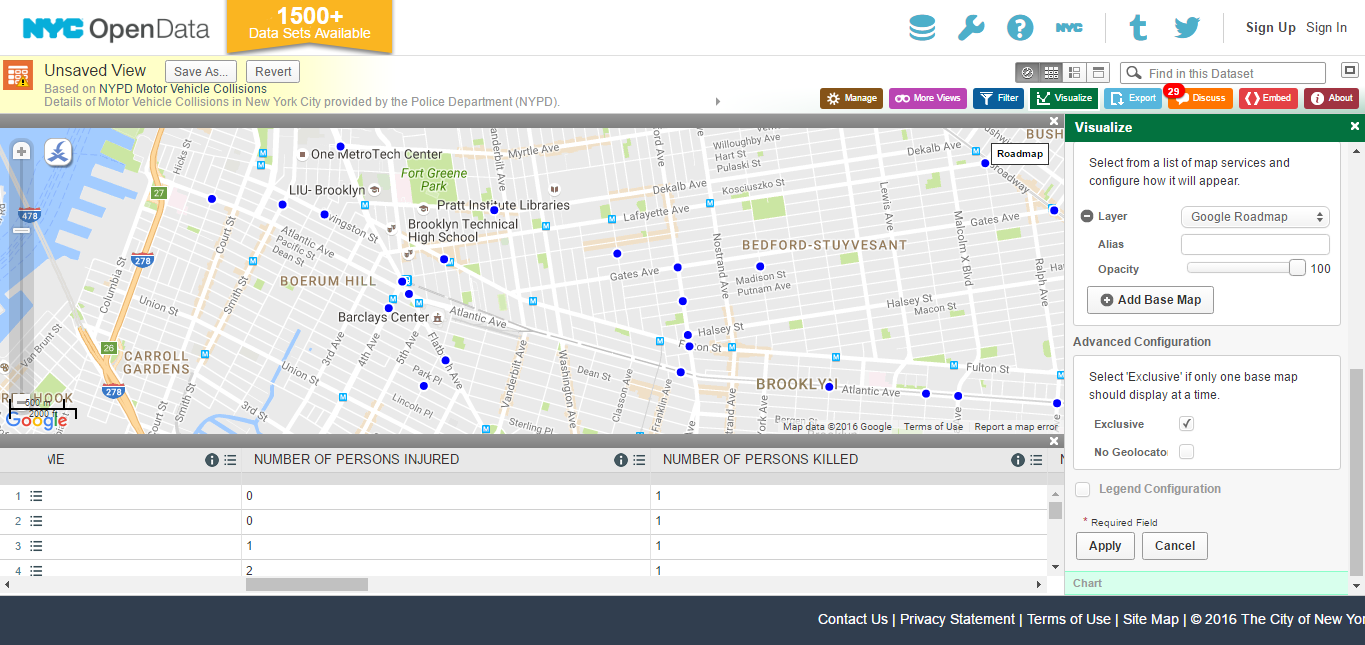This screenshot has width=1365, height=645.
Task: Expand the Chart section in sidebar
Action: [1206, 583]
